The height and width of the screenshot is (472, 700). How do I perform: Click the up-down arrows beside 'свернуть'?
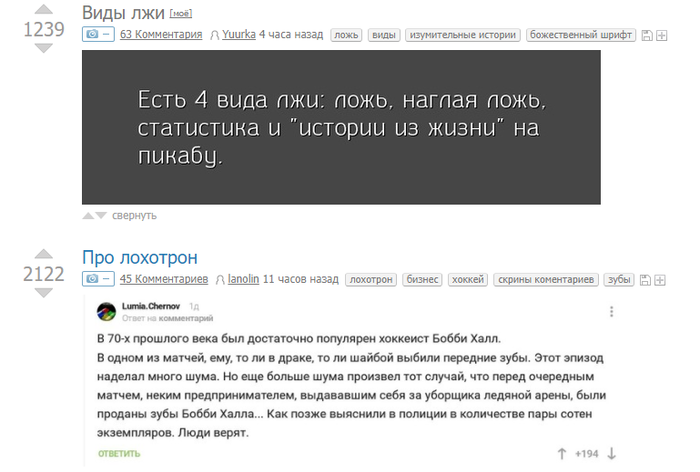tap(95, 216)
